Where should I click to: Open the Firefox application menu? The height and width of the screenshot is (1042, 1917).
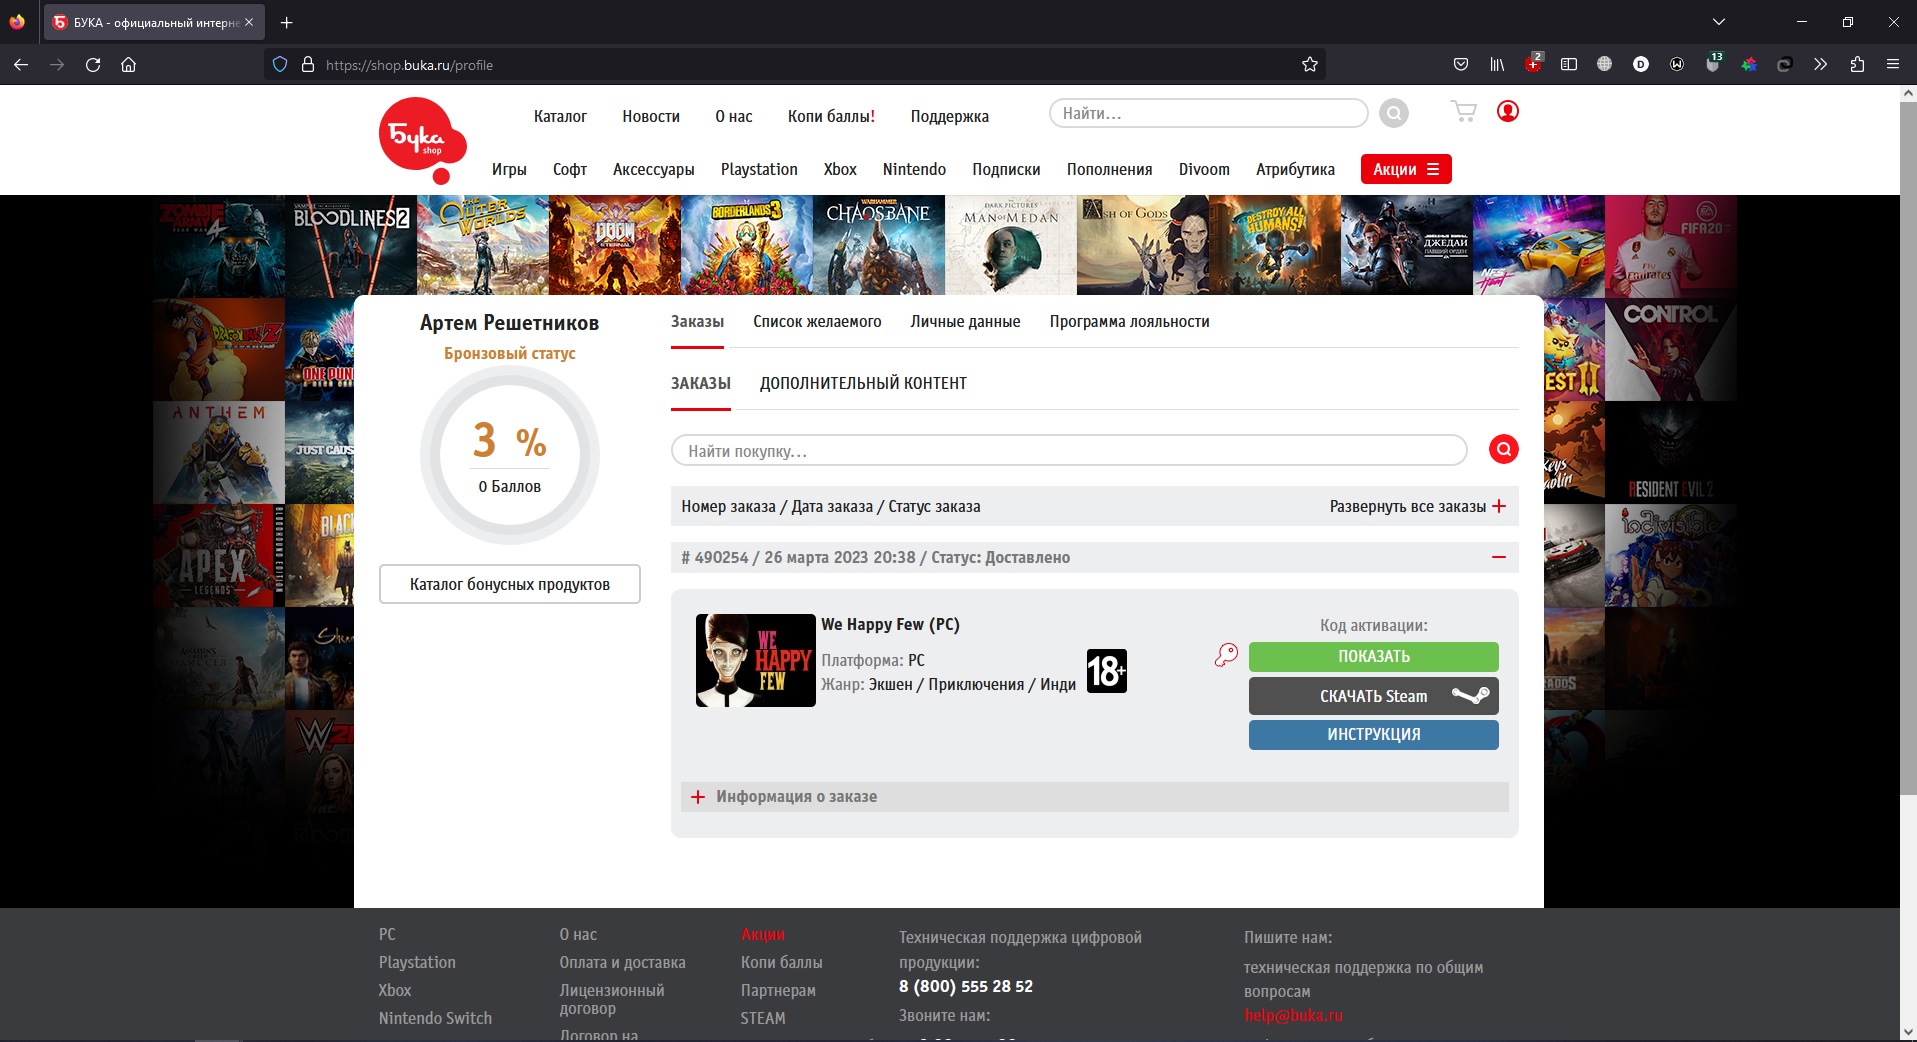point(1892,65)
